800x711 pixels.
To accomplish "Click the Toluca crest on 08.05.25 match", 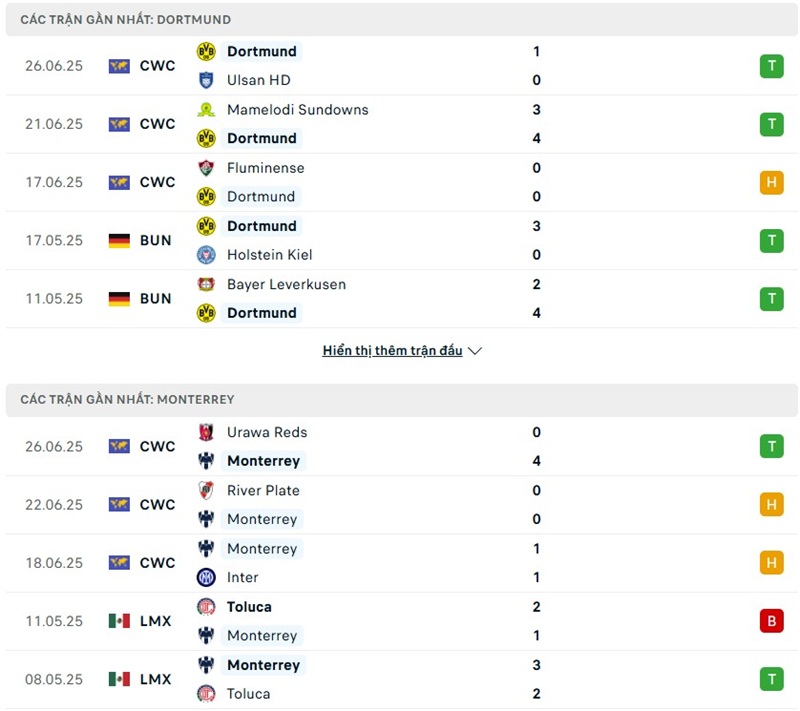I will pos(206,694).
